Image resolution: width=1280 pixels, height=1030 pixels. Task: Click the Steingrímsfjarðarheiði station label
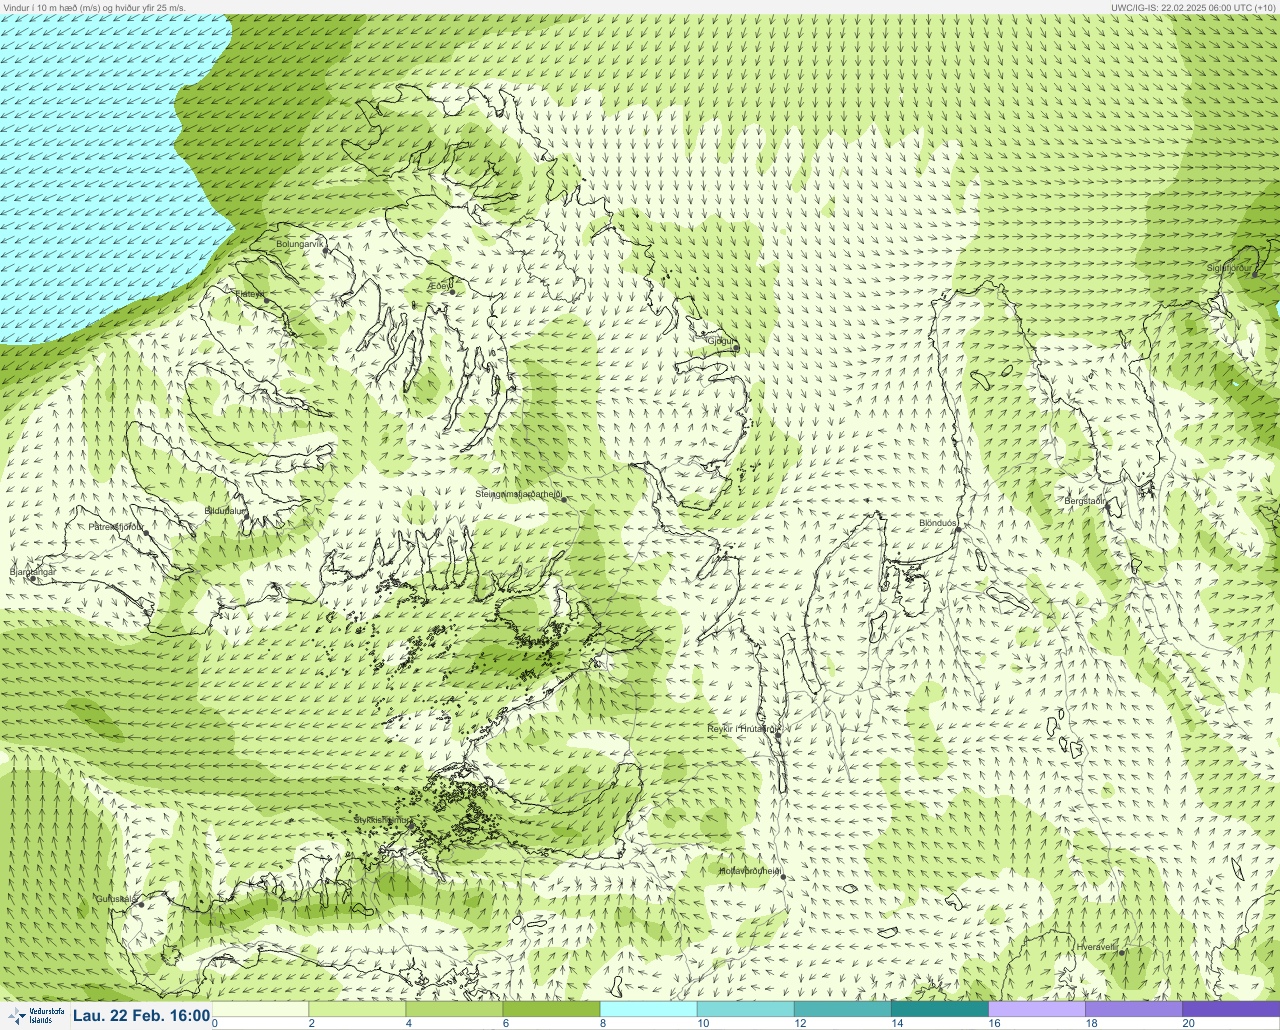pos(518,494)
